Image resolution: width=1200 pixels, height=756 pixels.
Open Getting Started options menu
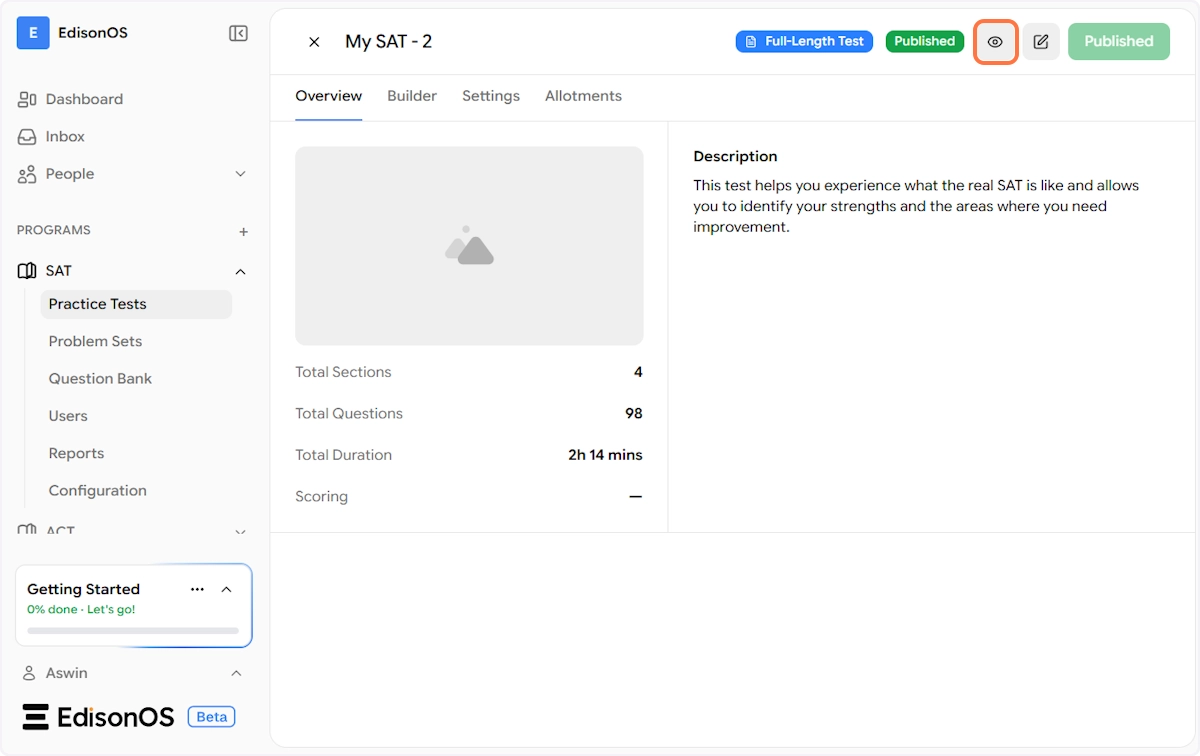(197, 589)
